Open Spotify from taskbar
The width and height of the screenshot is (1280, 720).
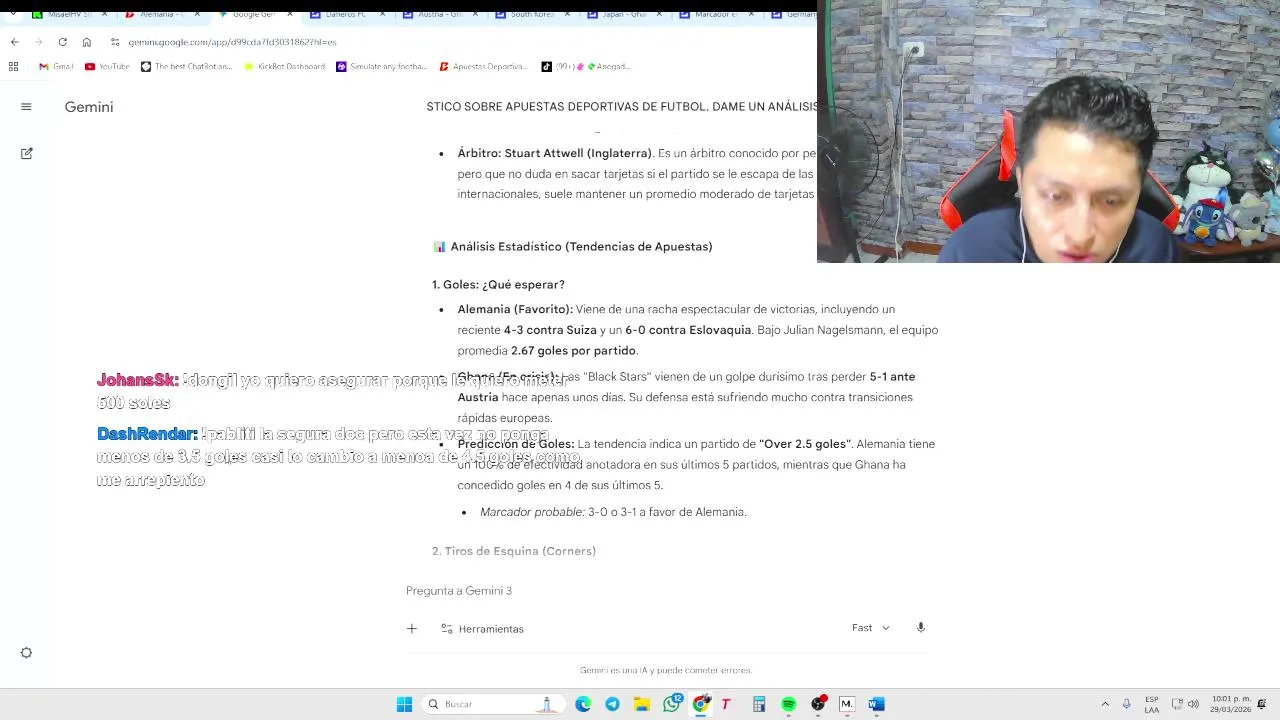tap(788, 704)
